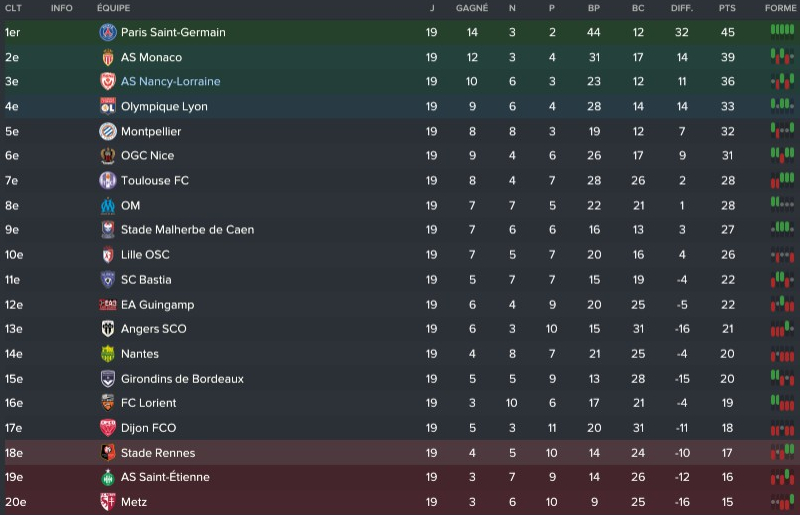View Paris Saint-Germain form indicator bars
Viewport: 800px width, 515px height.
point(781,31)
